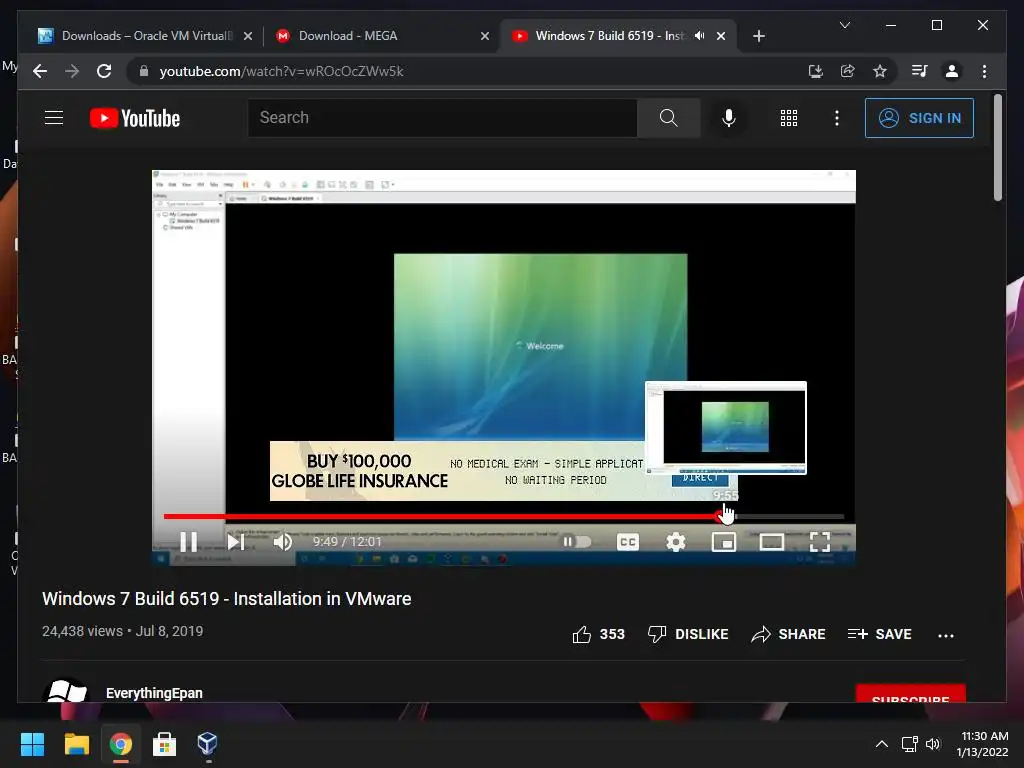The height and width of the screenshot is (768, 1024).
Task: Click the SIGN IN button
Action: (x=919, y=118)
